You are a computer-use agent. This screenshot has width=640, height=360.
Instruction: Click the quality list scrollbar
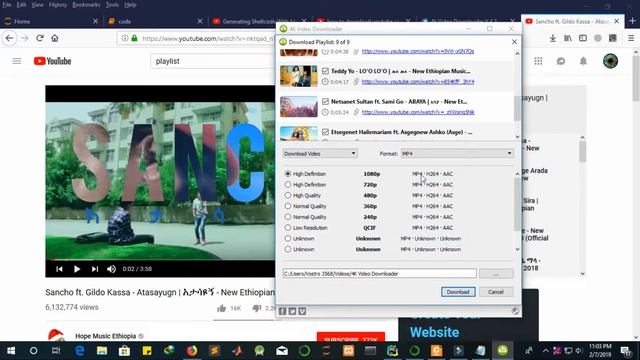(x=517, y=204)
